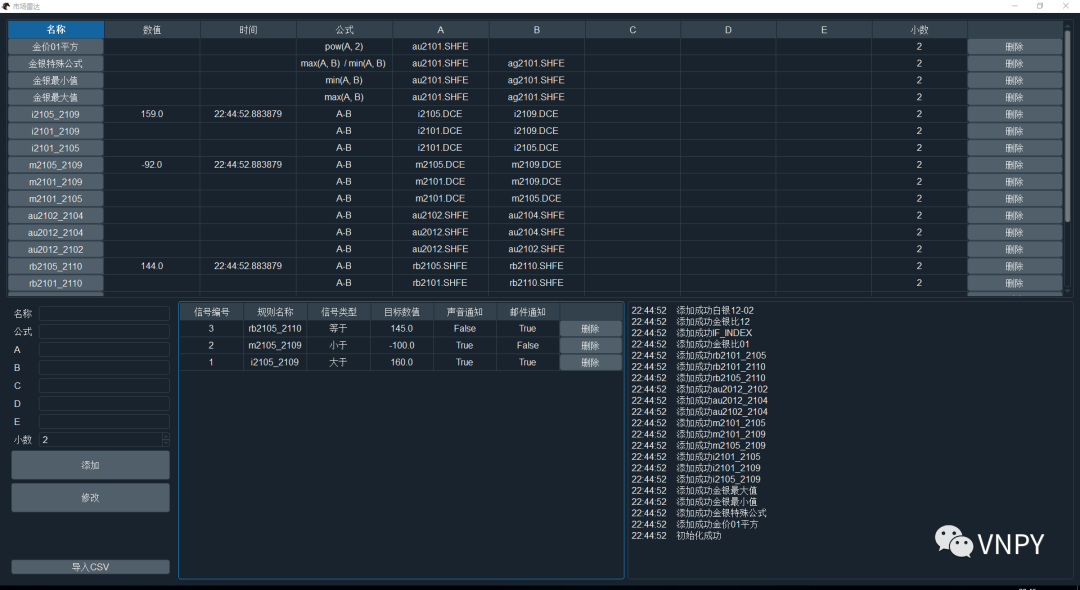Delete the 金价01平方 radar row

[x=1014, y=46]
